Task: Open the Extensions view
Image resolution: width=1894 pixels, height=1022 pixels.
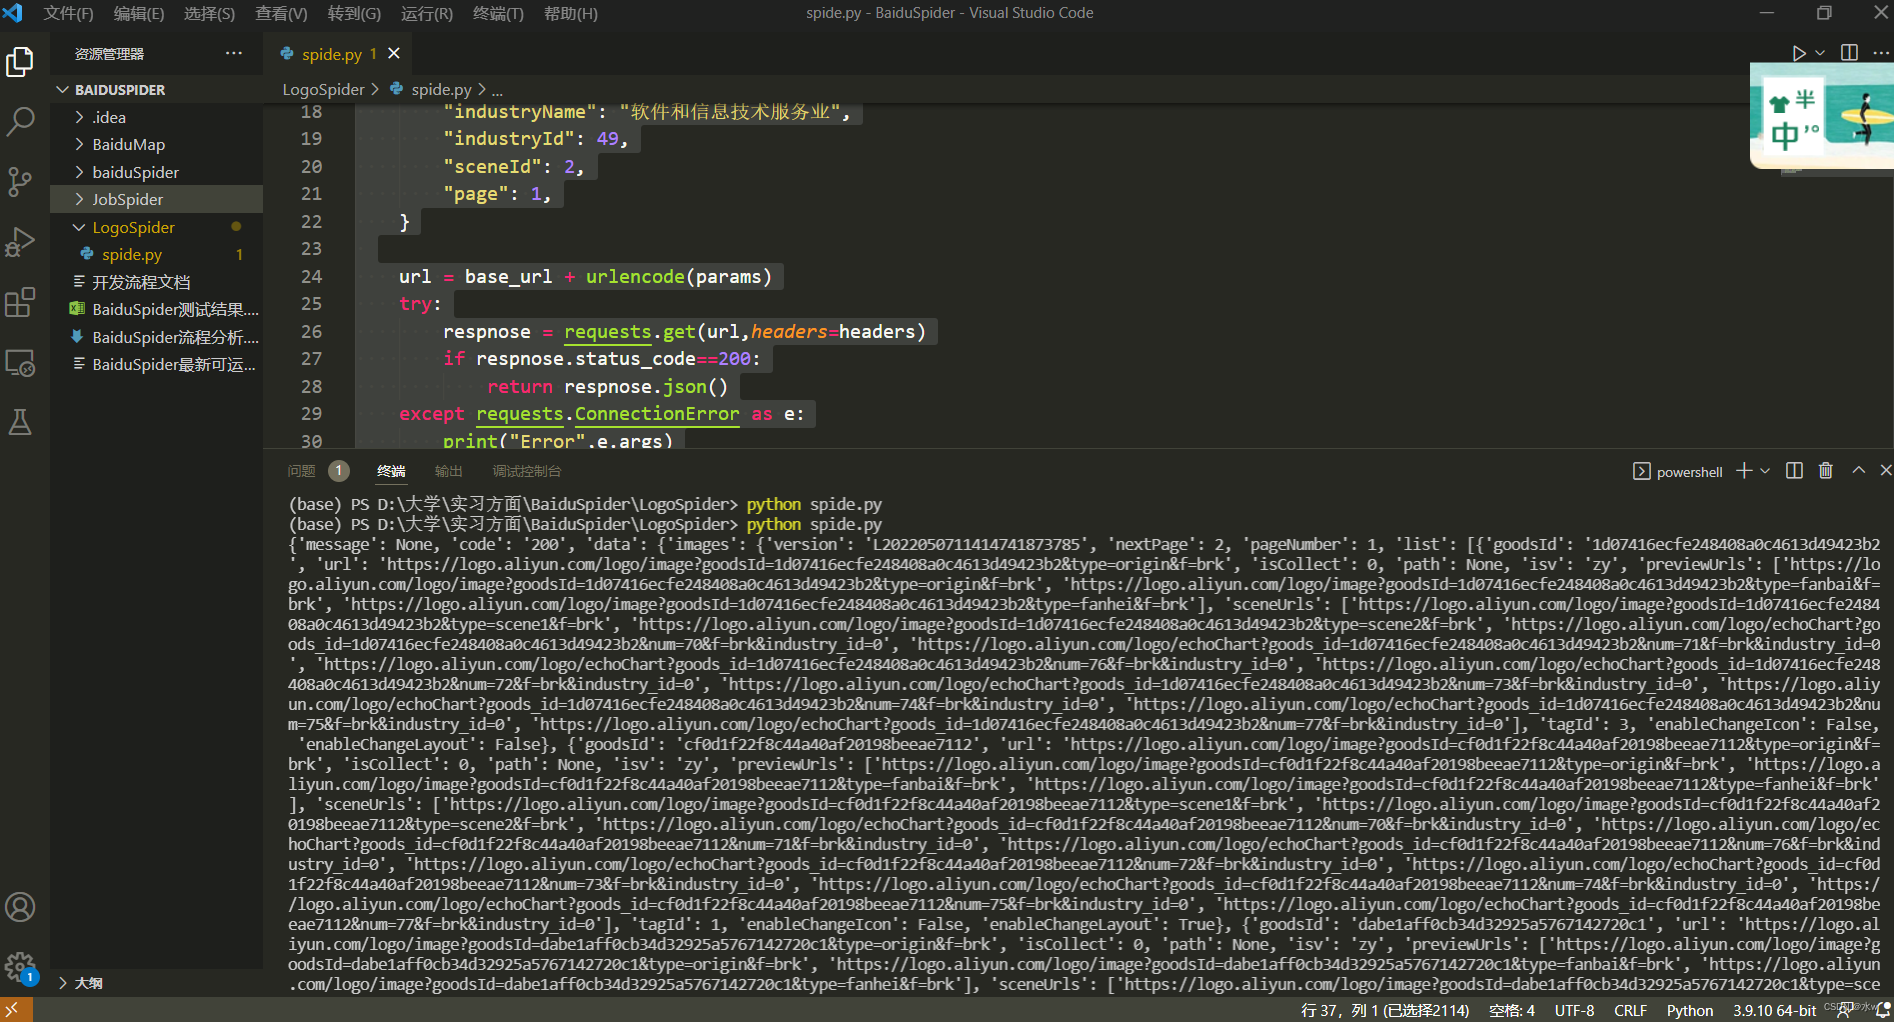Action: (20, 302)
